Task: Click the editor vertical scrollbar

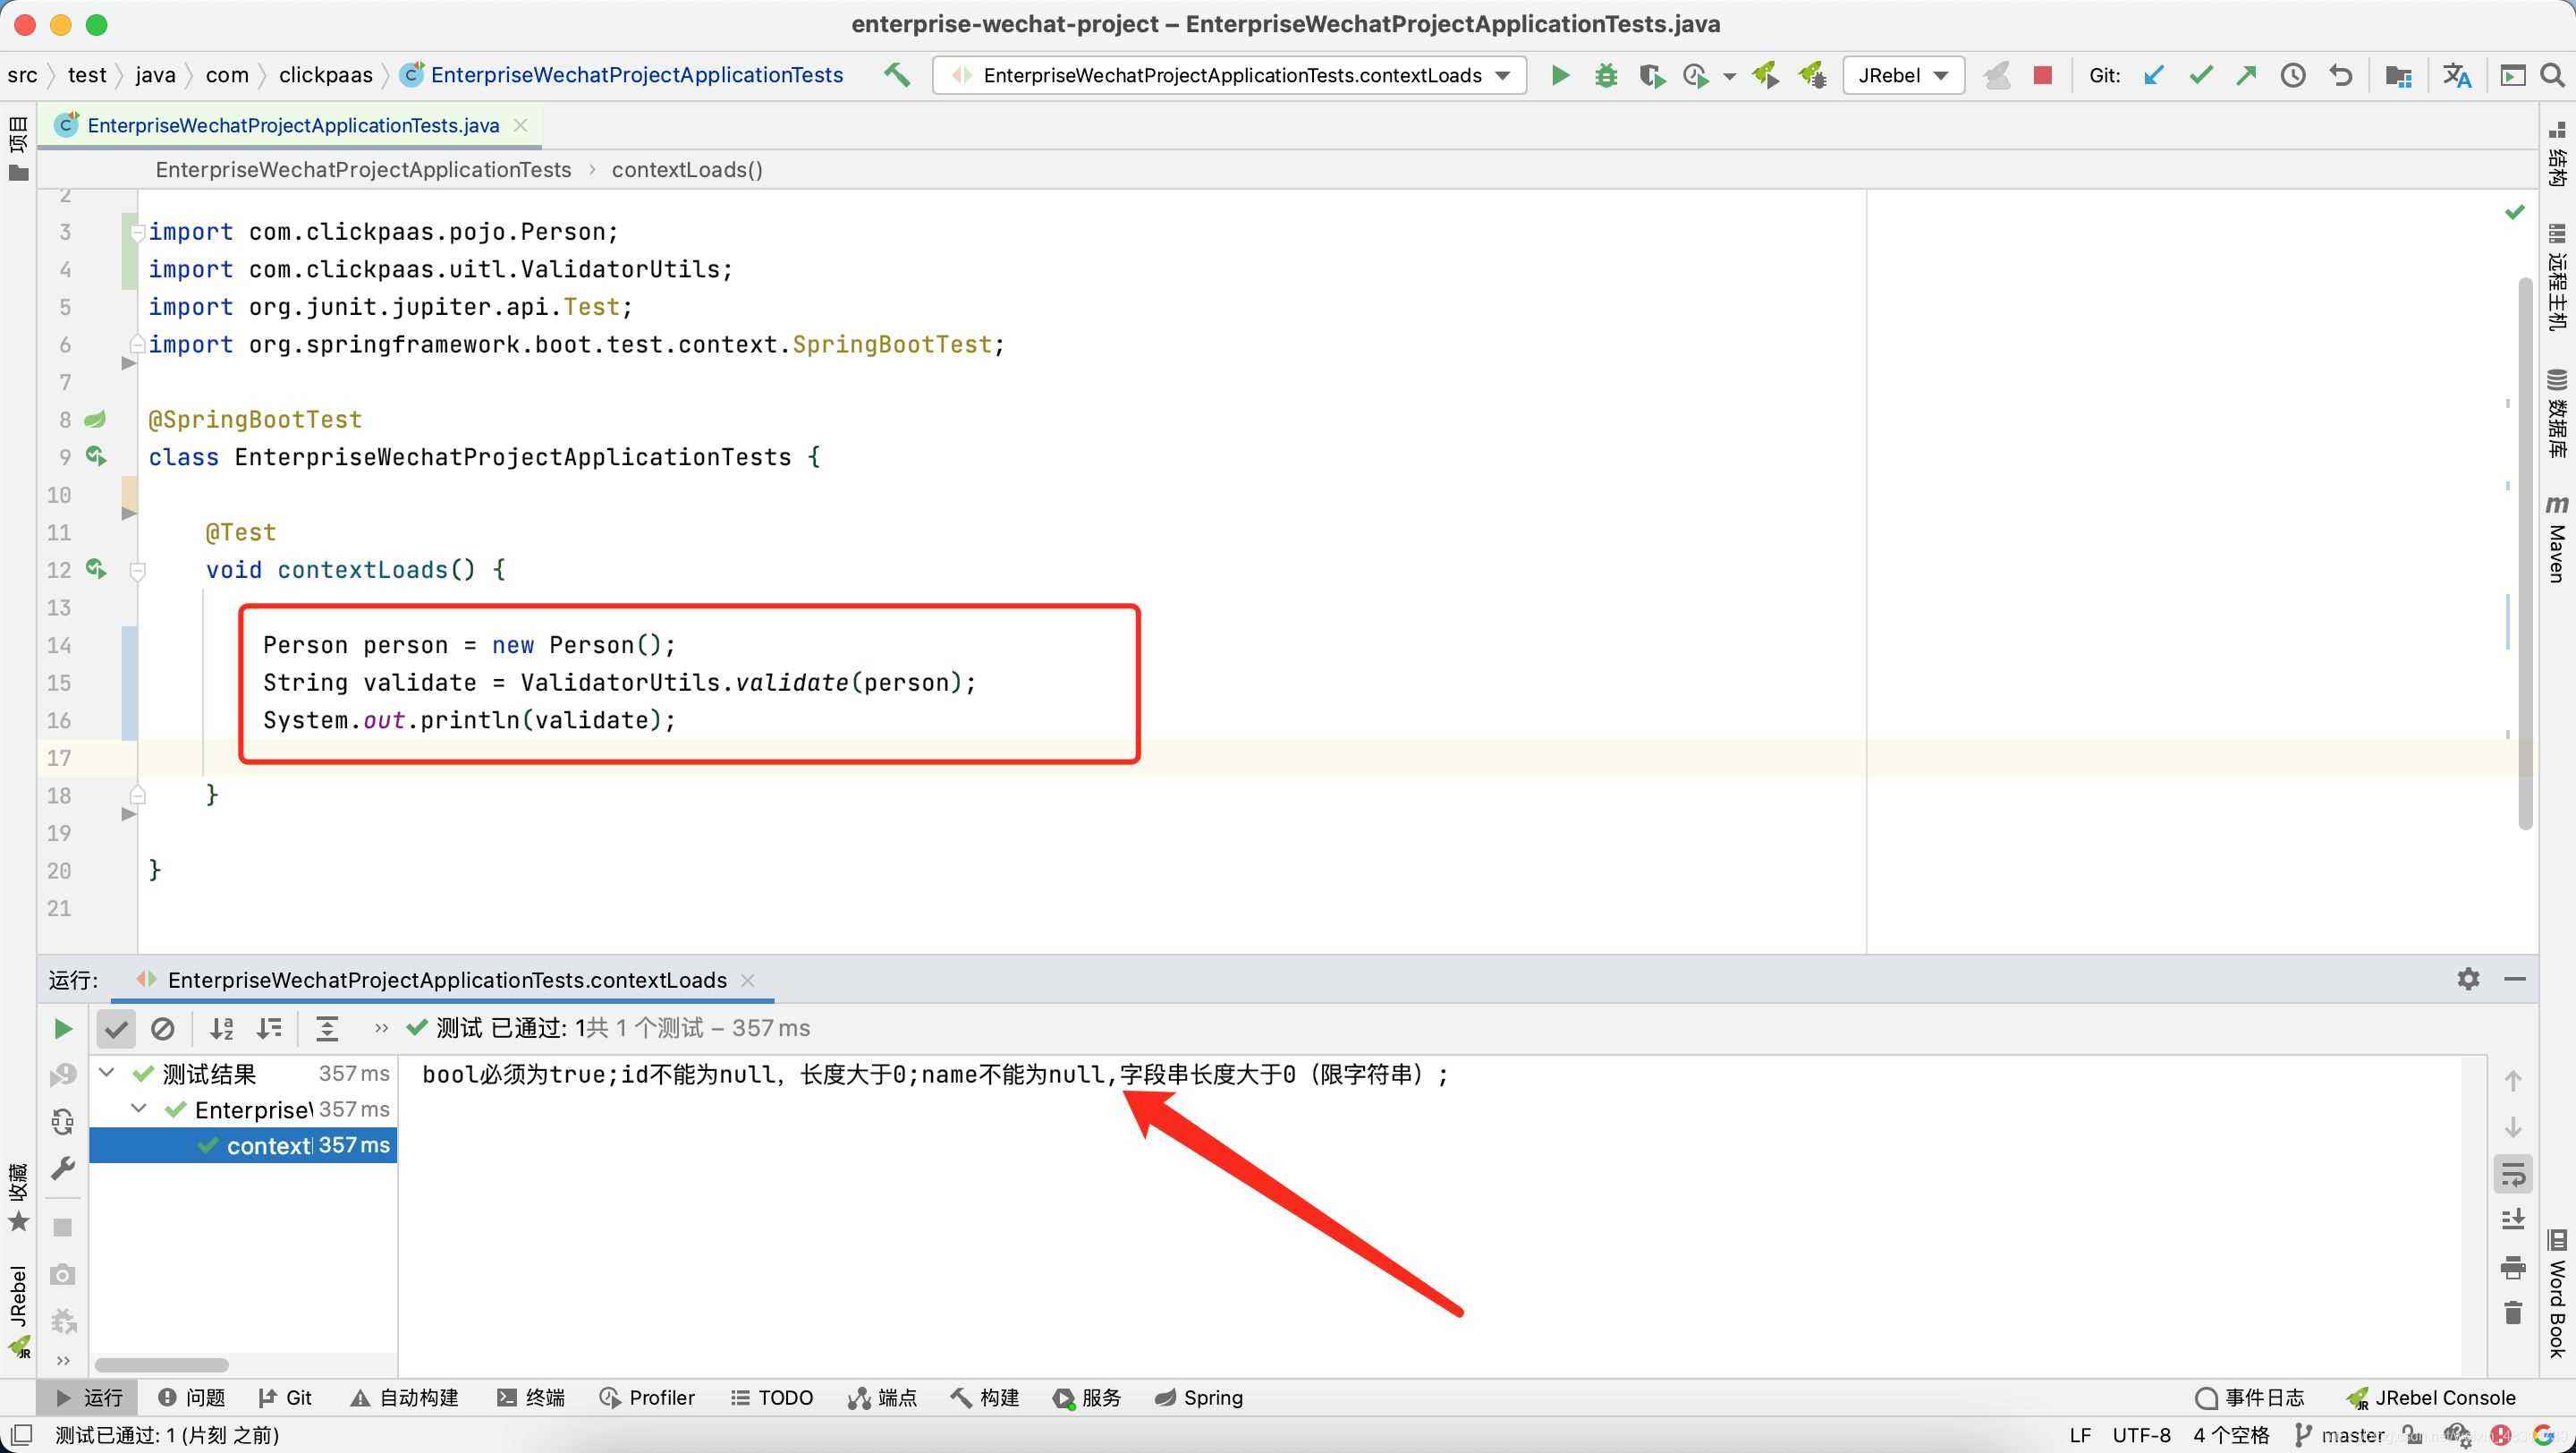Action: coord(2525,550)
